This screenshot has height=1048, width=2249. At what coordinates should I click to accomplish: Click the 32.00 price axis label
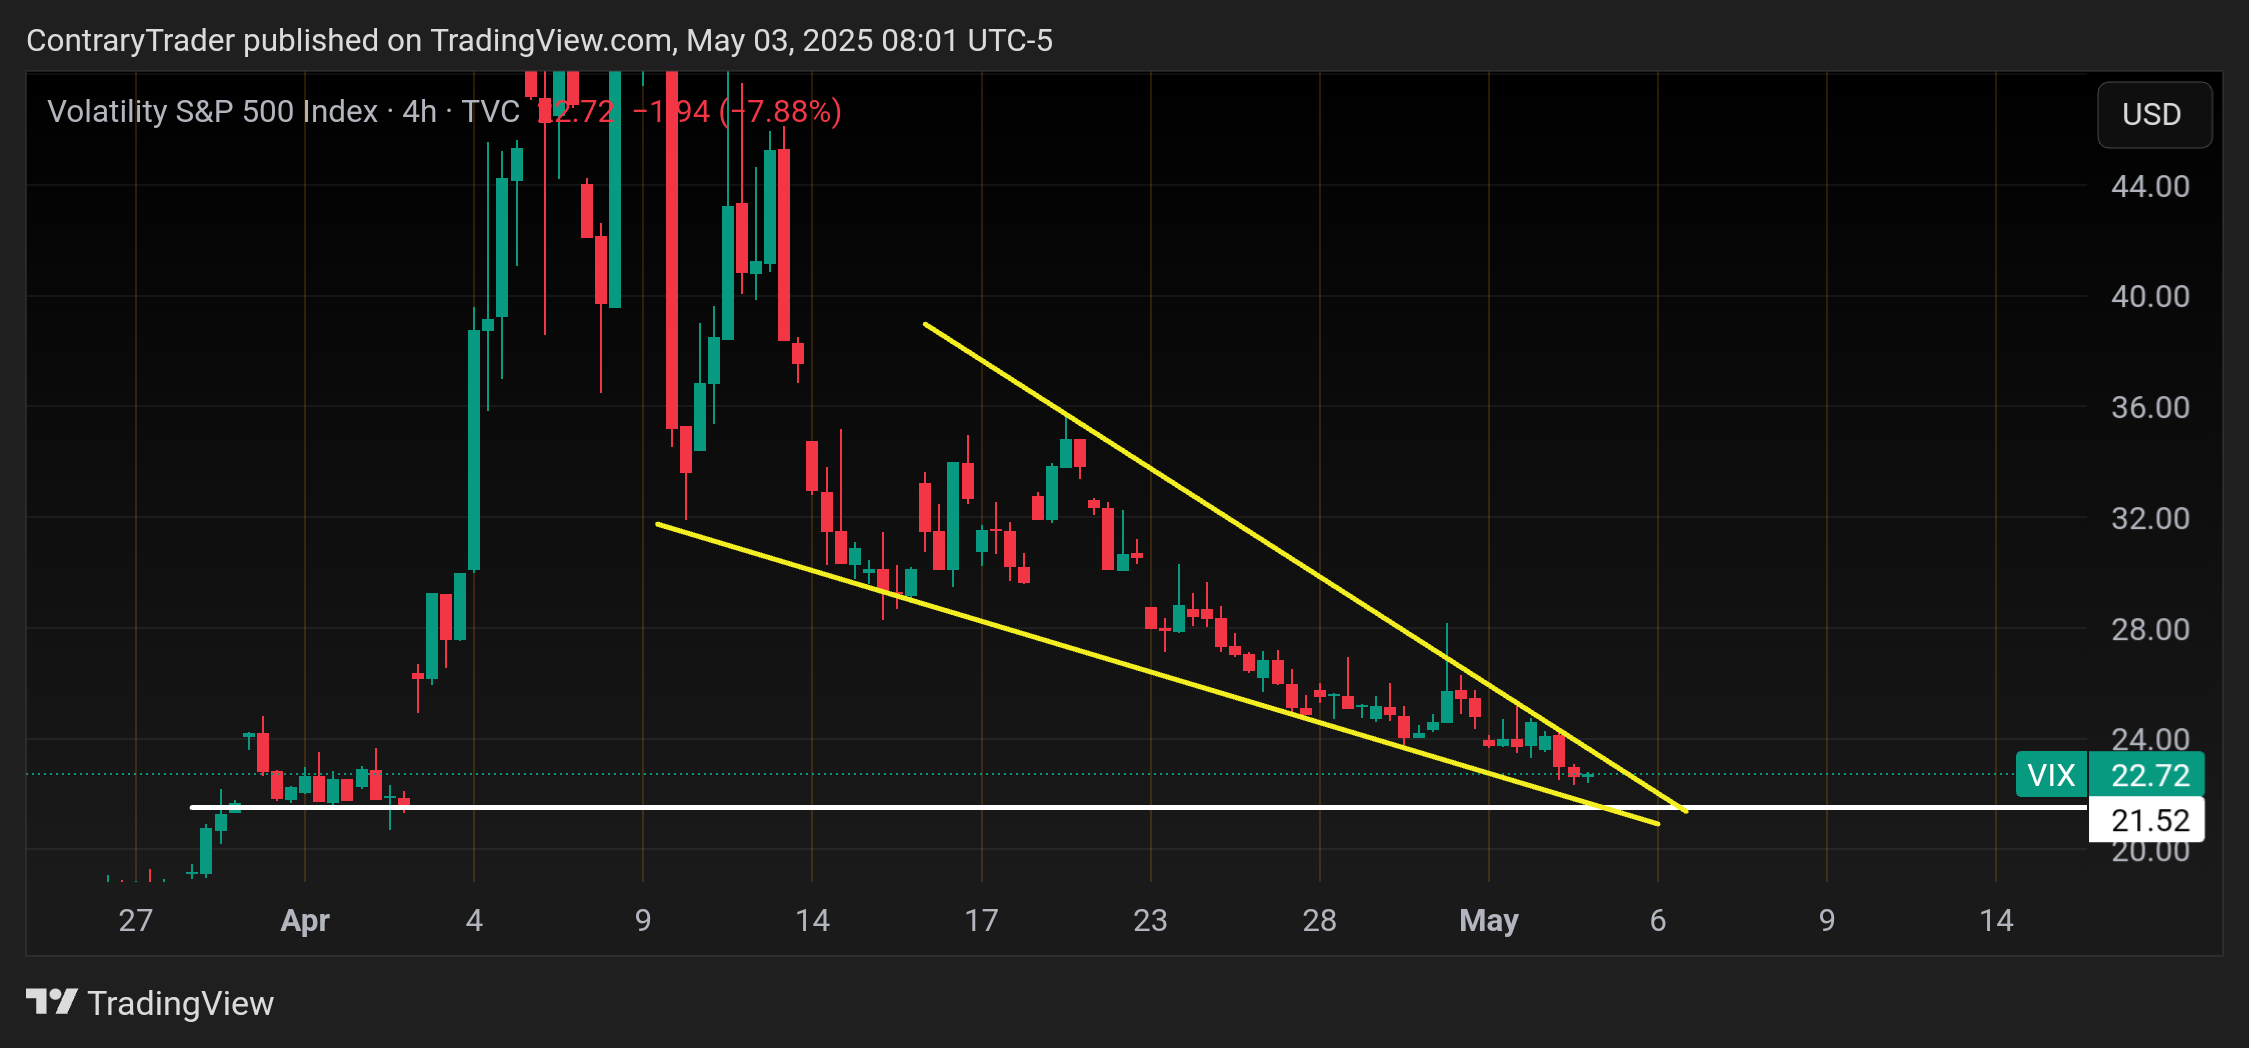(2150, 518)
